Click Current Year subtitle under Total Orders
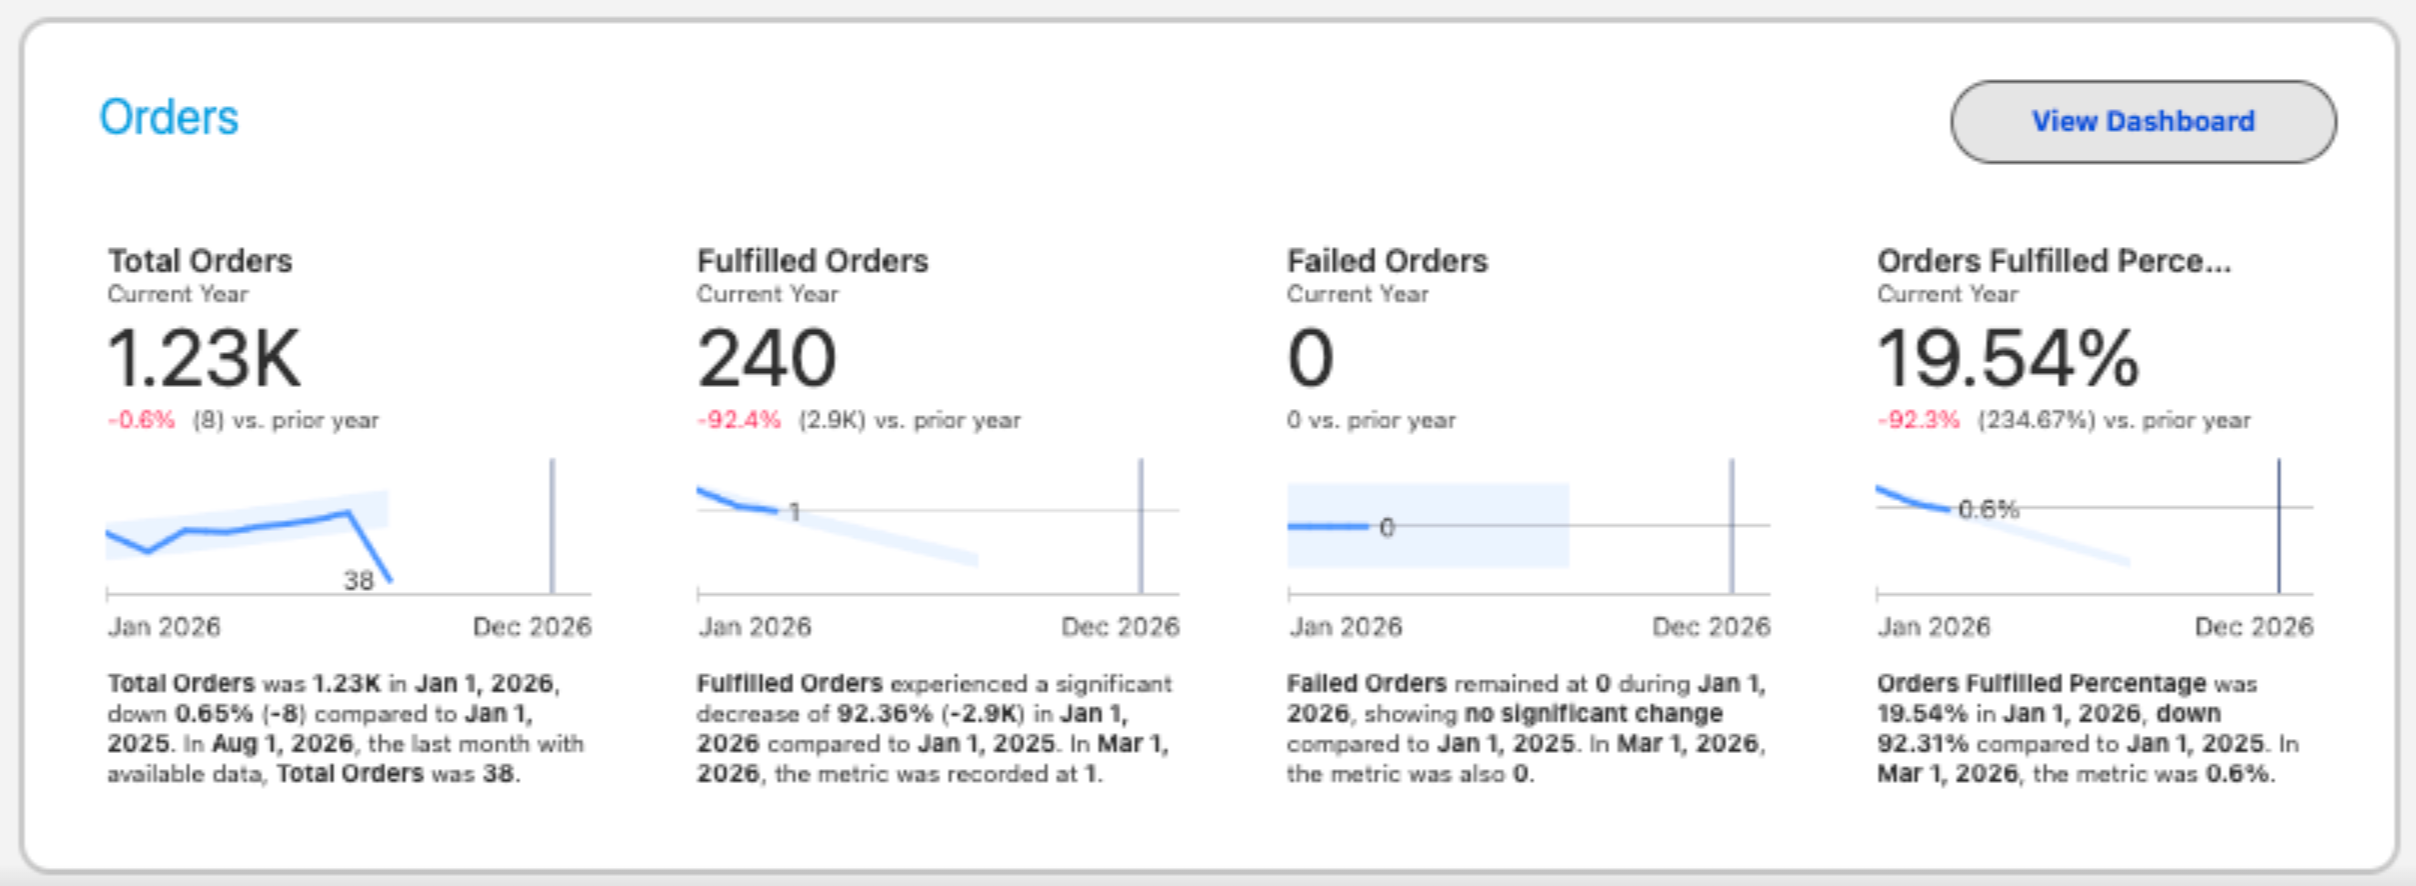The width and height of the screenshot is (2416, 886). coord(178,294)
